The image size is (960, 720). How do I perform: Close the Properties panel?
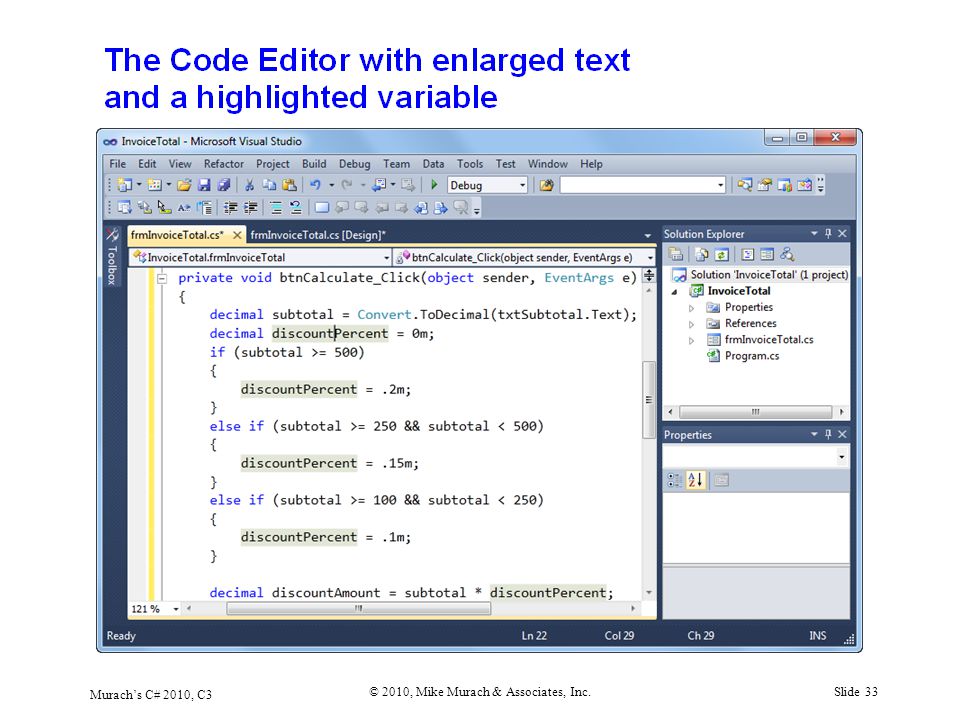842,434
